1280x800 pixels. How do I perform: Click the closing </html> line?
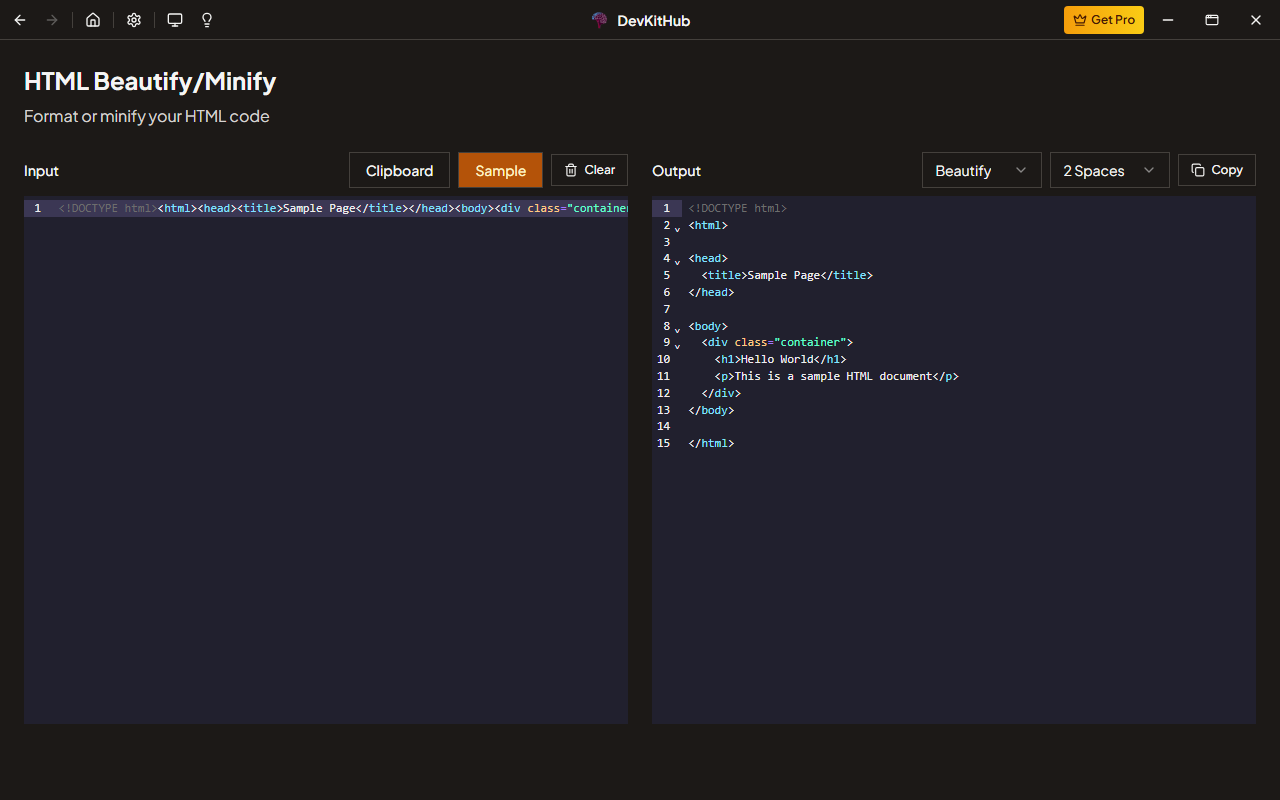711,443
